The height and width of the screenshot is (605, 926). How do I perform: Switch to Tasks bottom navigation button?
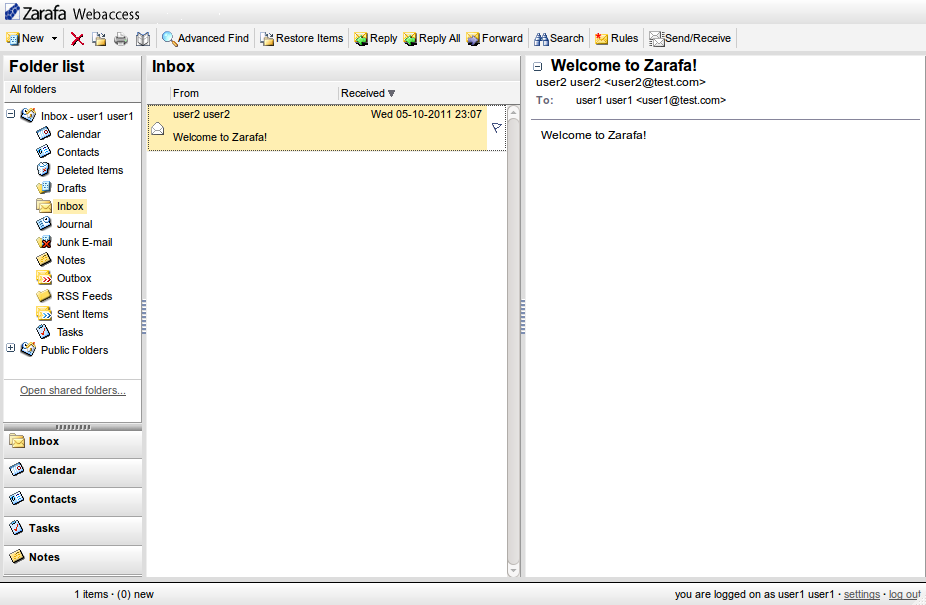click(x=73, y=529)
